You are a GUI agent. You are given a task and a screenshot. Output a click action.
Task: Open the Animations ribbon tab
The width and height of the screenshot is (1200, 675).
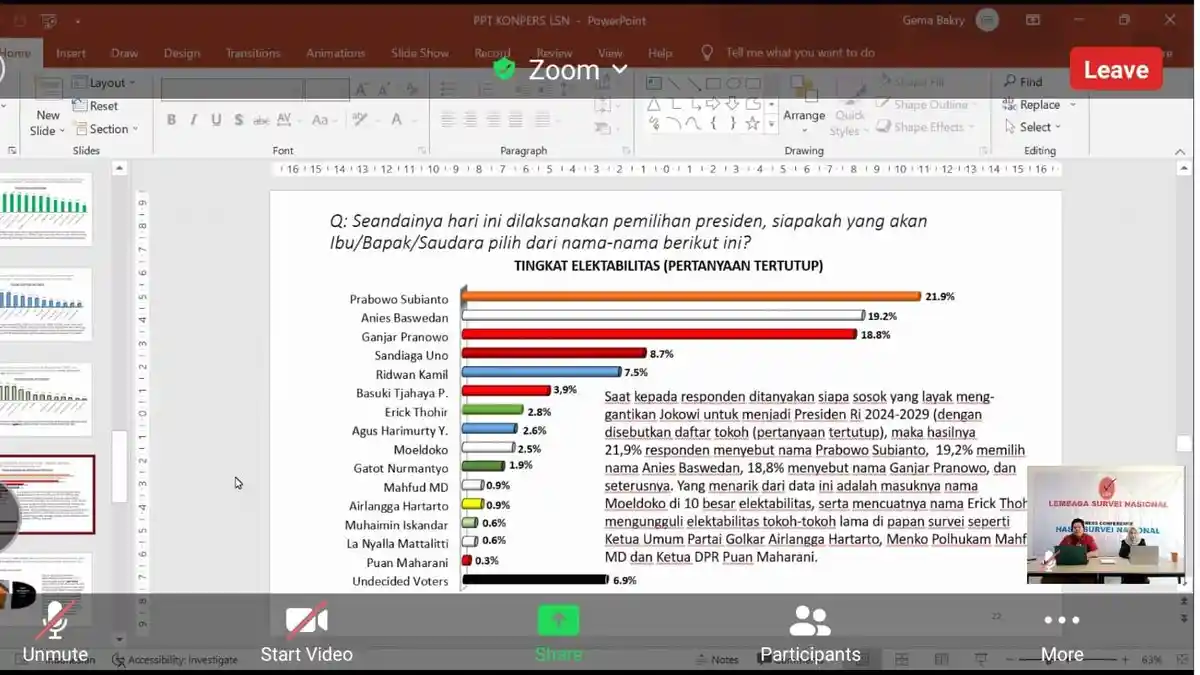click(335, 53)
